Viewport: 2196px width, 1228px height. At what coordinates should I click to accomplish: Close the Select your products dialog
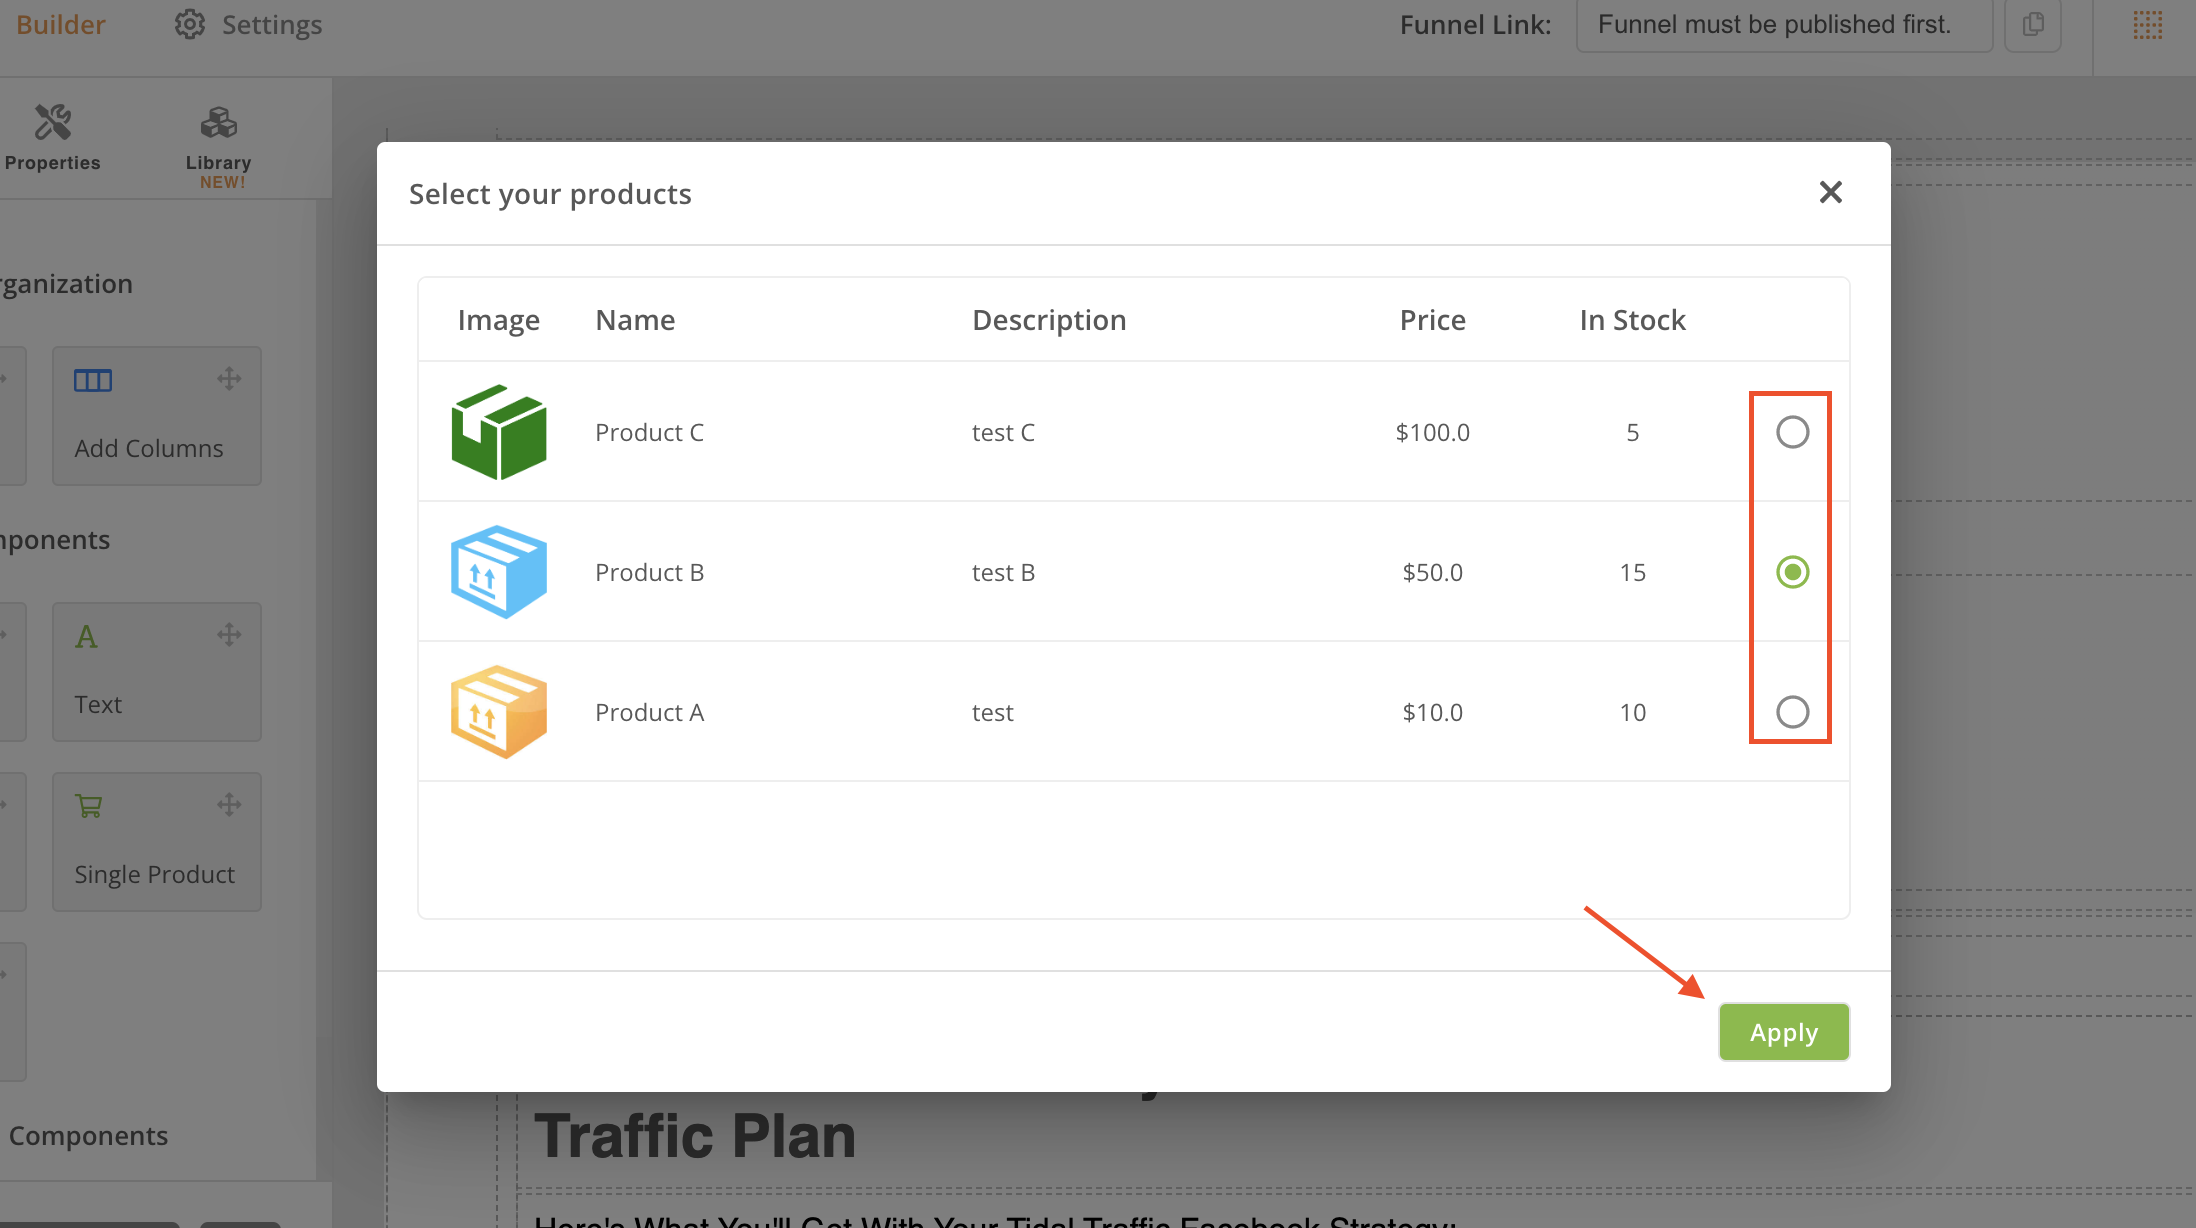click(x=1830, y=192)
